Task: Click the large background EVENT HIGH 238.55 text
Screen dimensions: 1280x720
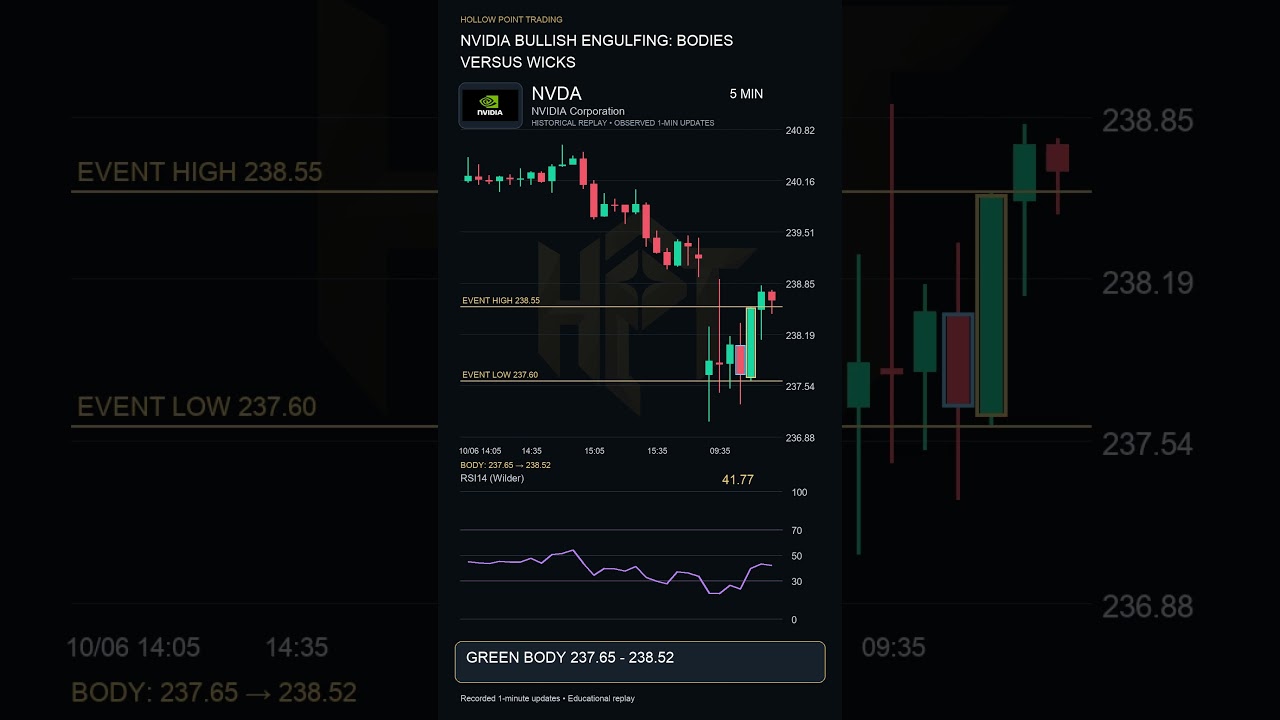Action: tap(200, 172)
